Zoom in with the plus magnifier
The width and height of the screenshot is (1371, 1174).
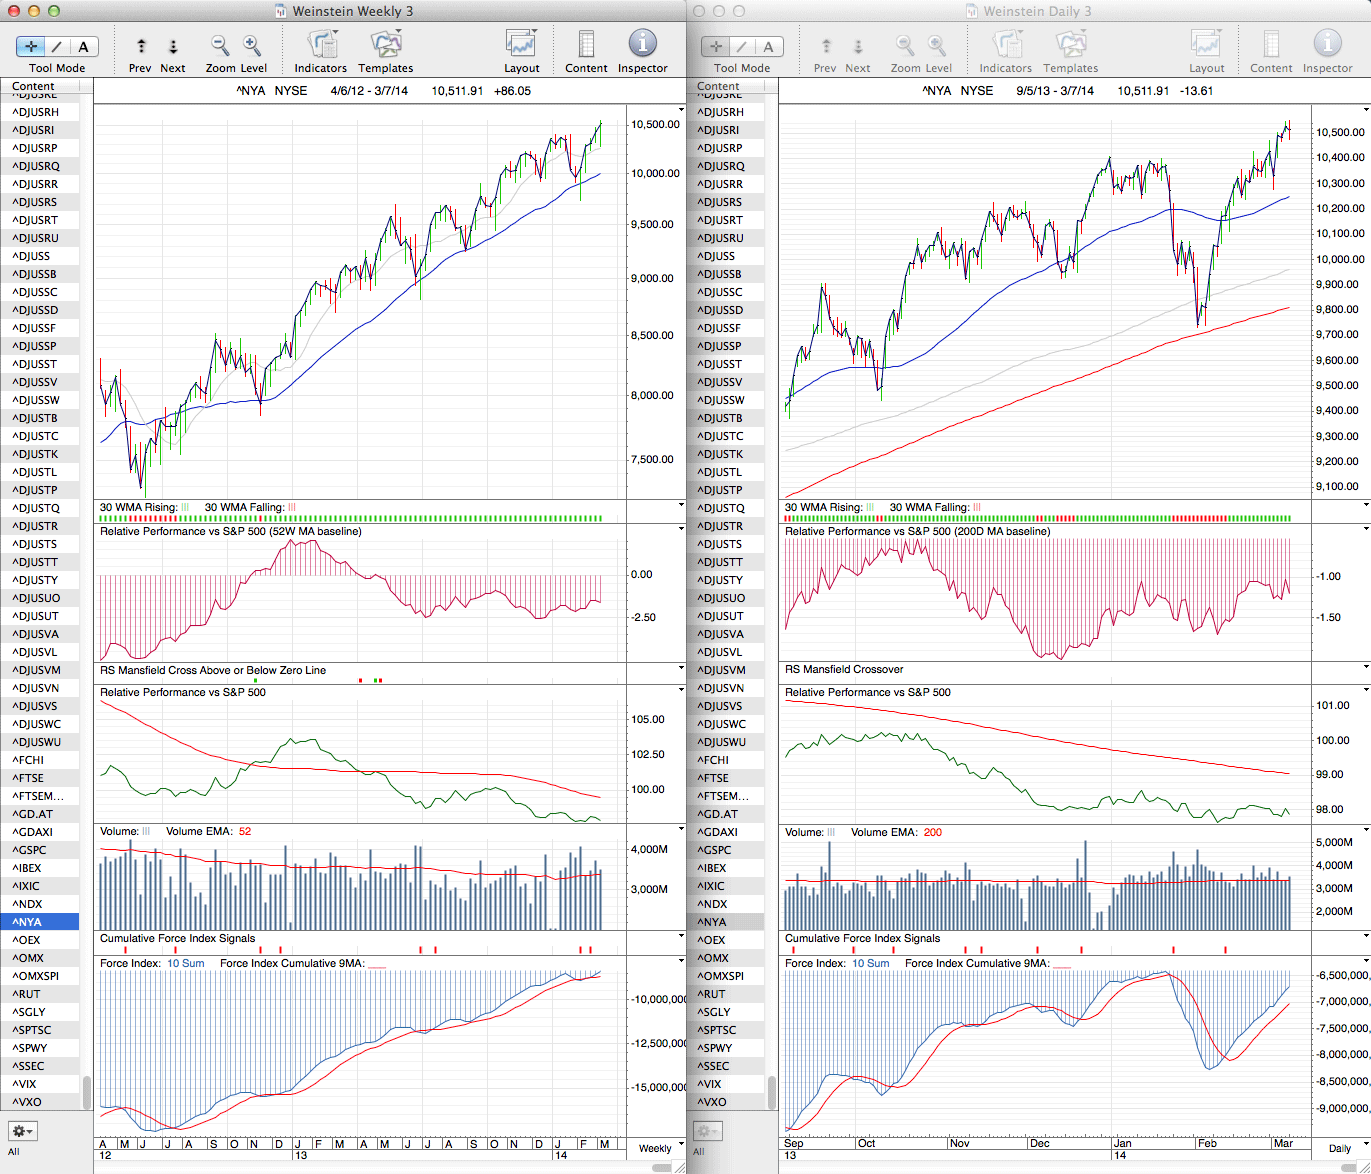click(x=252, y=46)
